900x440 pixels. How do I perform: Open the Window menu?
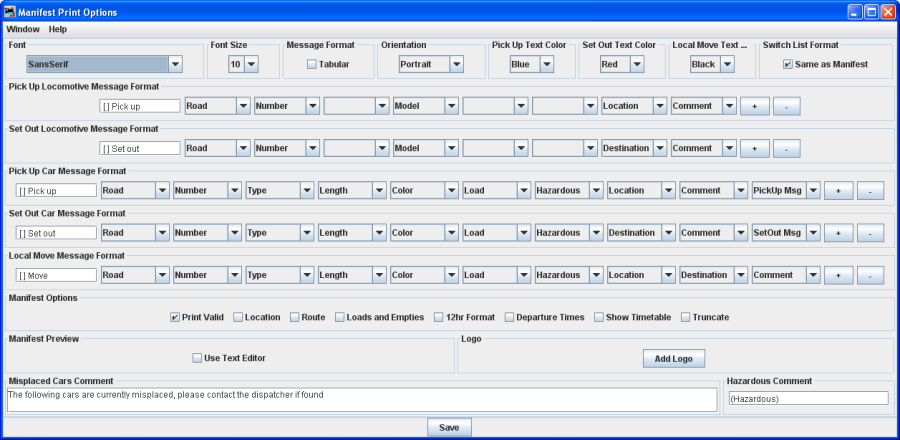click(x=23, y=29)
